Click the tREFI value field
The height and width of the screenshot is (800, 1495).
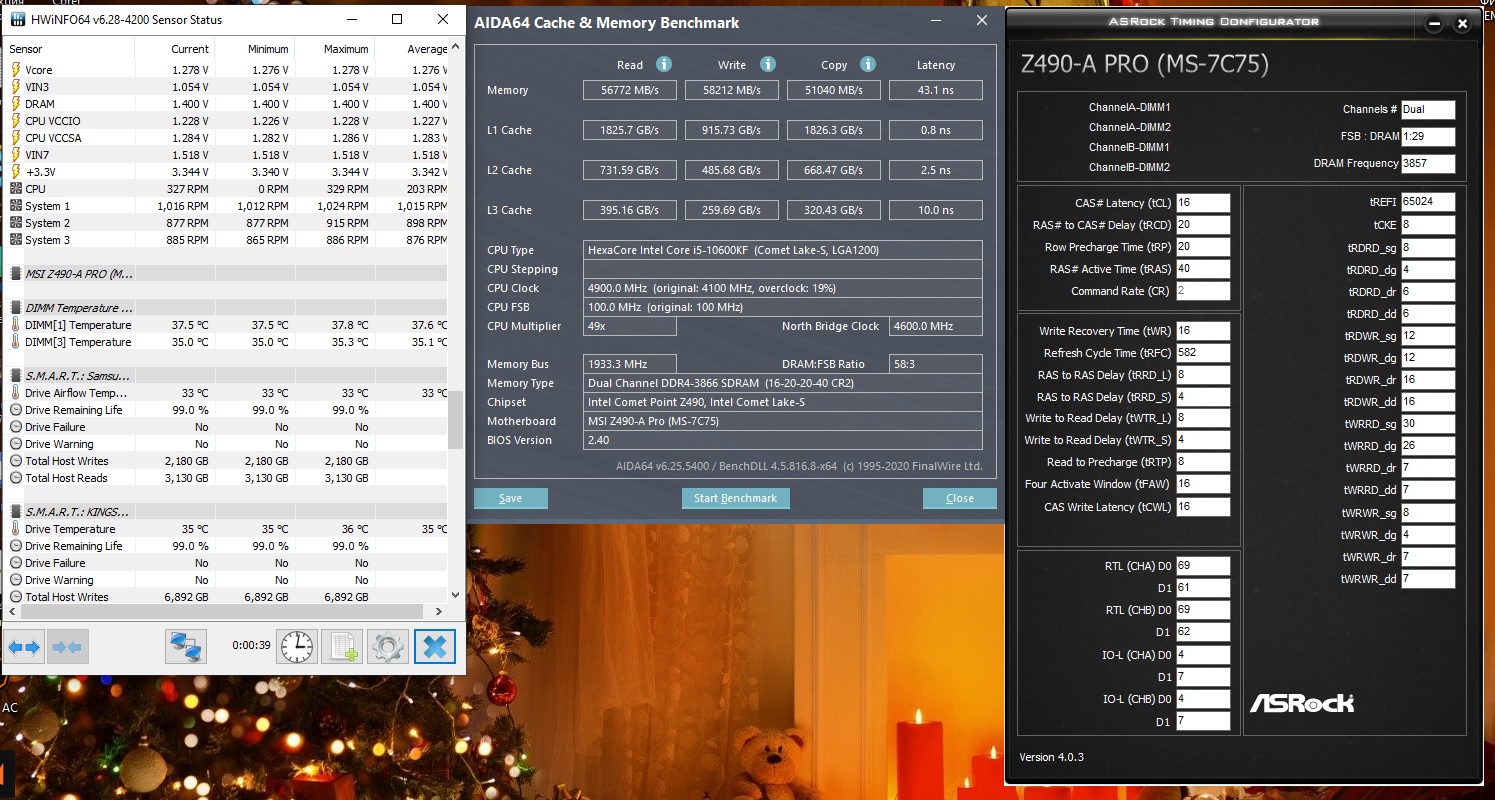[x=1428, y=202]
